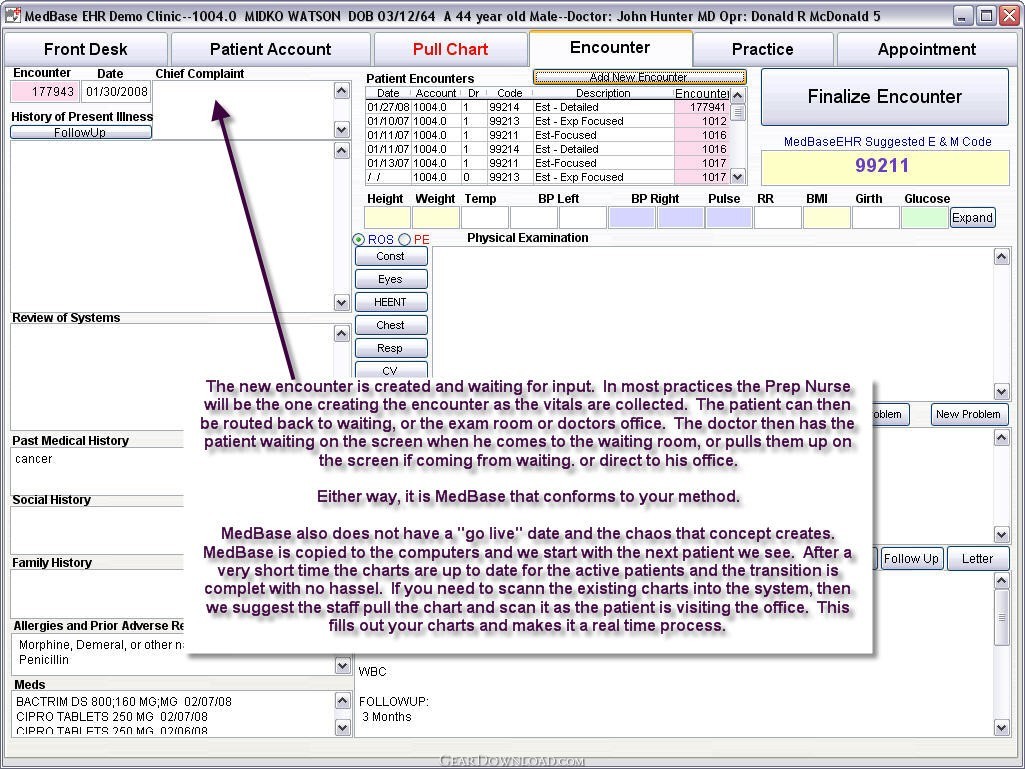Select CIPRO TABLETS 250 MG 02/07/08 entry

[x=112, y=717]
